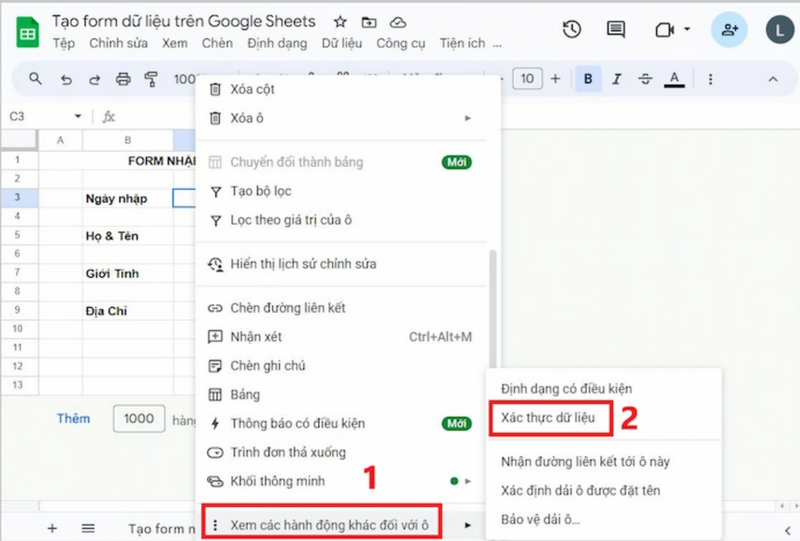Image resolution: width=800 pixels, height=541 pixels.
Task: Toggle bold formatting
Action: (x=588, y=79)
